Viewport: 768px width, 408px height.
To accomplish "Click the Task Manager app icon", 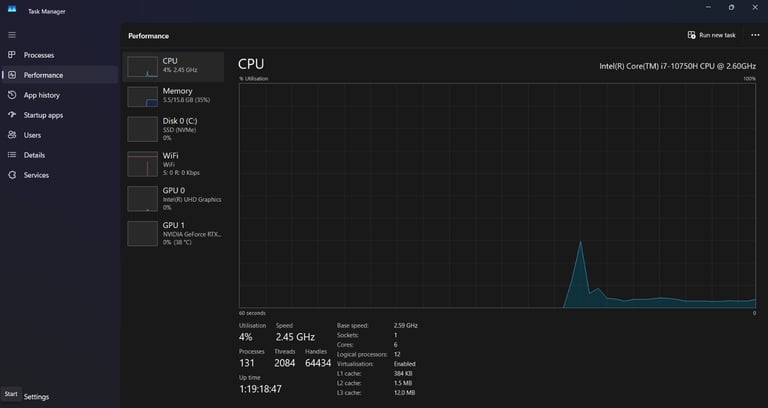I will pyautogui.click(x=12, y=10).
